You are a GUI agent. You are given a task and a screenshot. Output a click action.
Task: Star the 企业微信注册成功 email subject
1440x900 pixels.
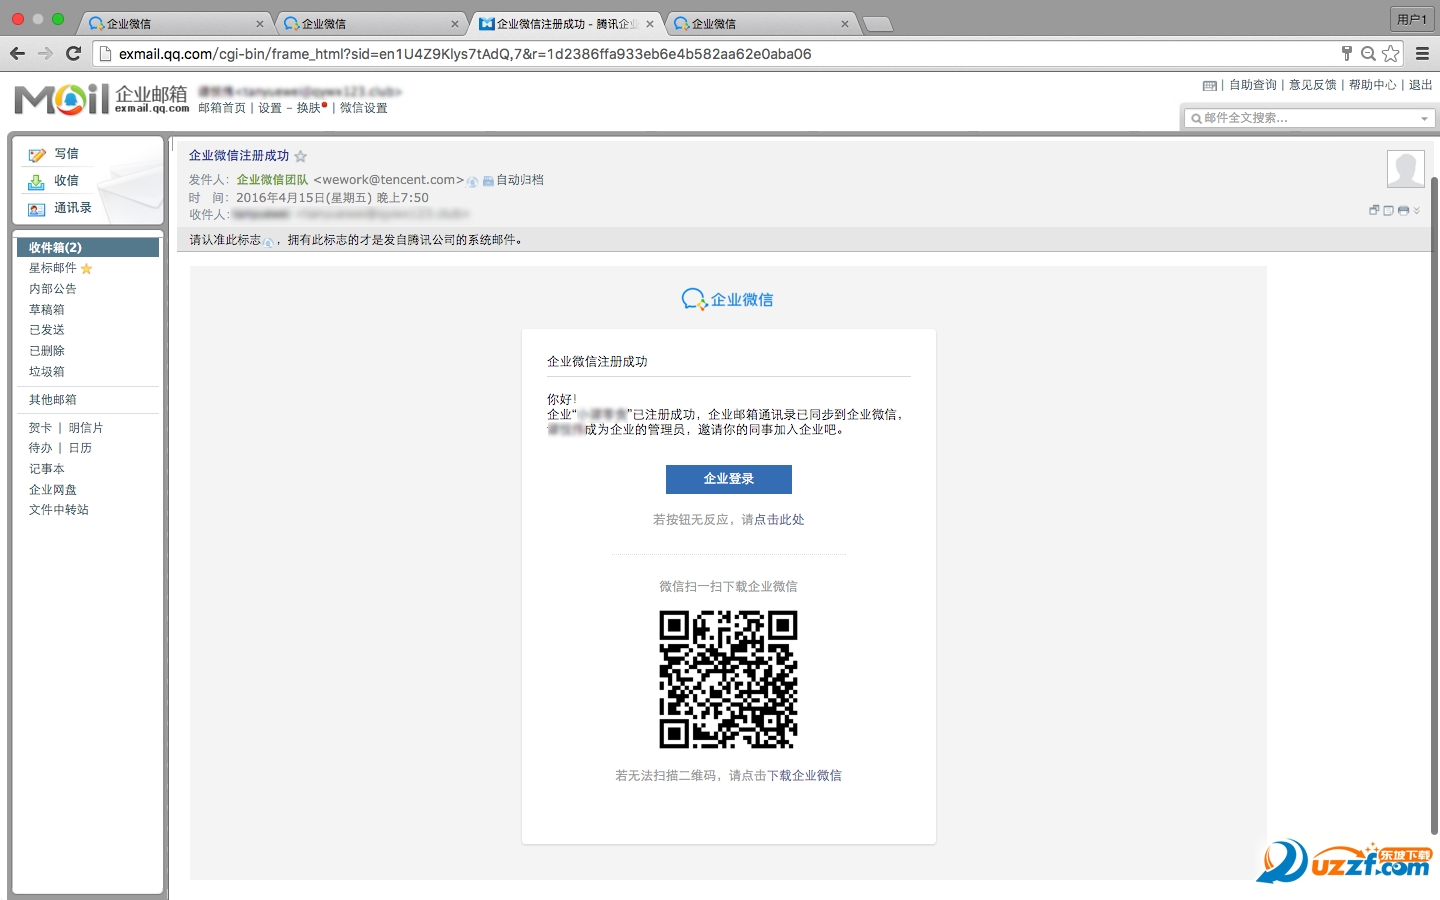tap(301, 156)
